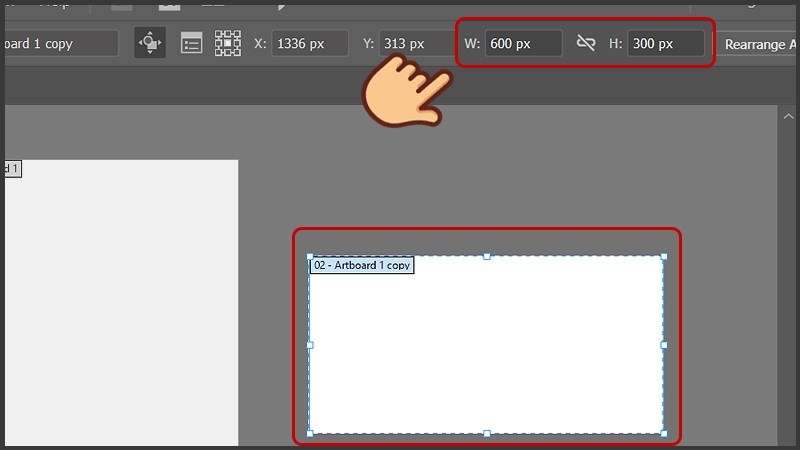Image resolution: width=800 pixels, height=450 pixels.
Task: Click the bottom-center artboard resize handle
Action: pyautogui.click(x=487, y=433)
